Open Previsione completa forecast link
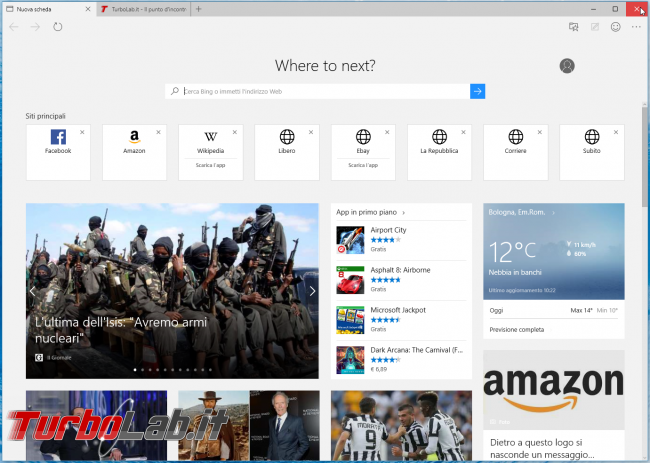 (x=517, y=330)
